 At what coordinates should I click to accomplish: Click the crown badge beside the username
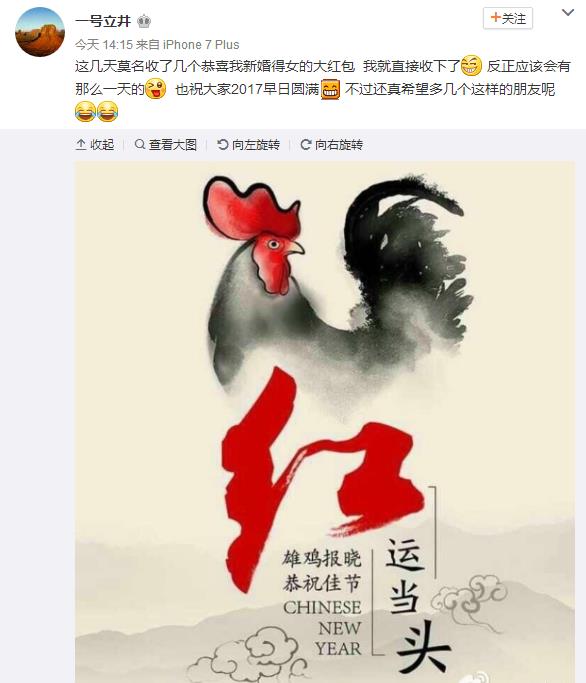(144, 21)
